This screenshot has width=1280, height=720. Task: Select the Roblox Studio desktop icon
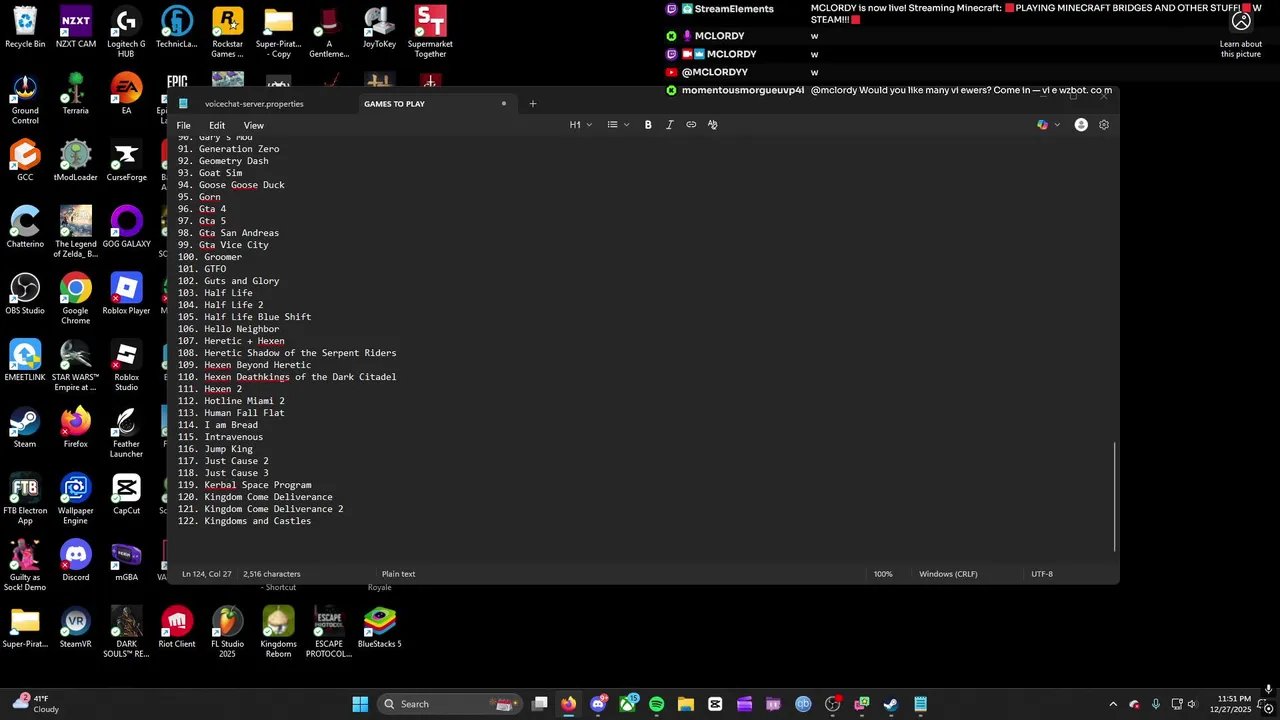pos(126,365)
